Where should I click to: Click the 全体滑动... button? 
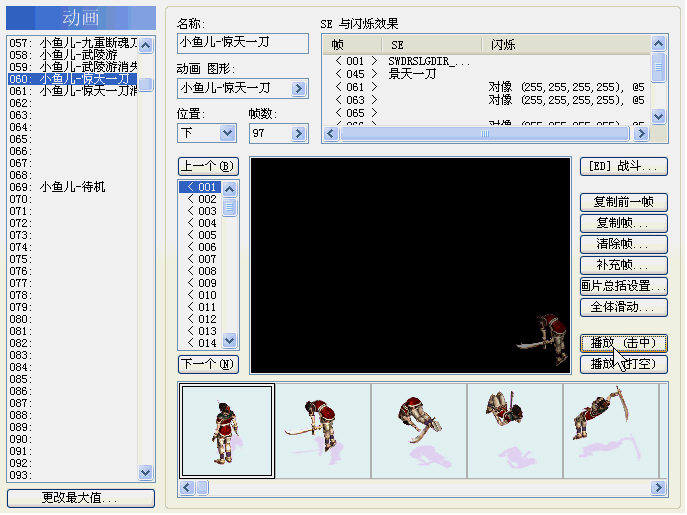[x=624, y=307]
